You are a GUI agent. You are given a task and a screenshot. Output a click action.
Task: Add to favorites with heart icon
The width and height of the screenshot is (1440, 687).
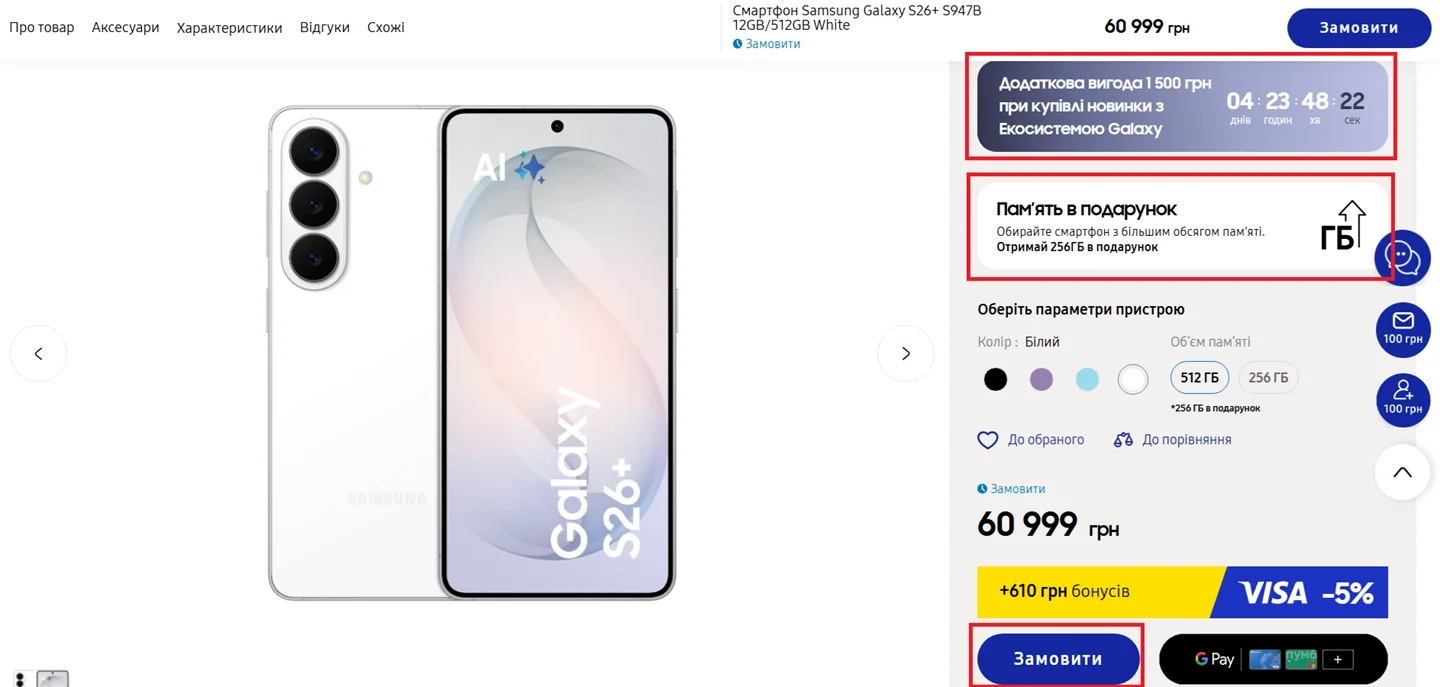(988, 440)
